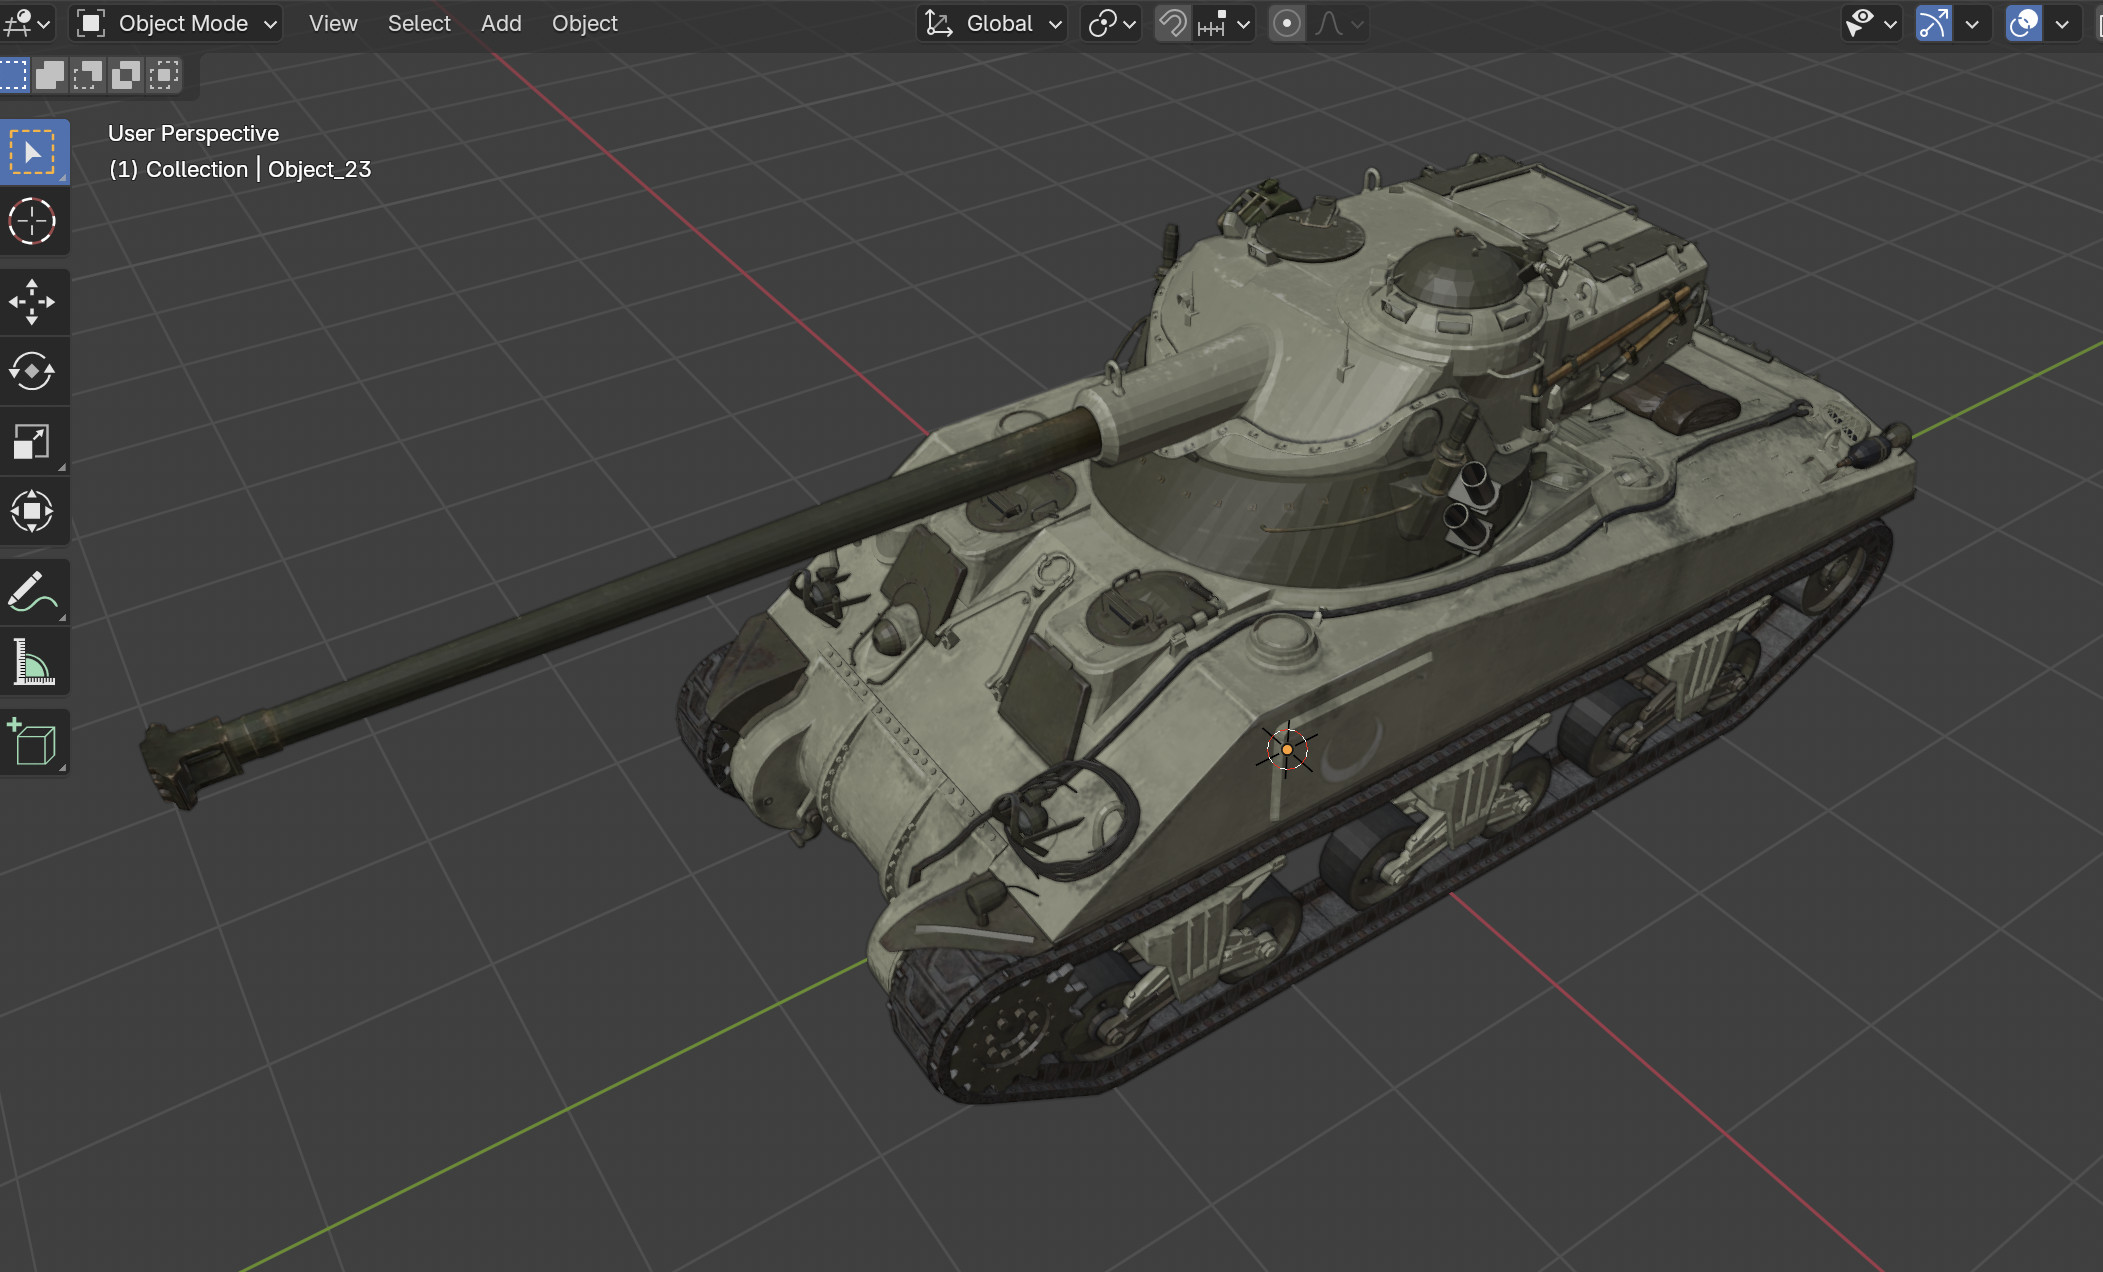Activate Select Box tool
This screenshot has width=2103, height=1272.
pos(32,152)
